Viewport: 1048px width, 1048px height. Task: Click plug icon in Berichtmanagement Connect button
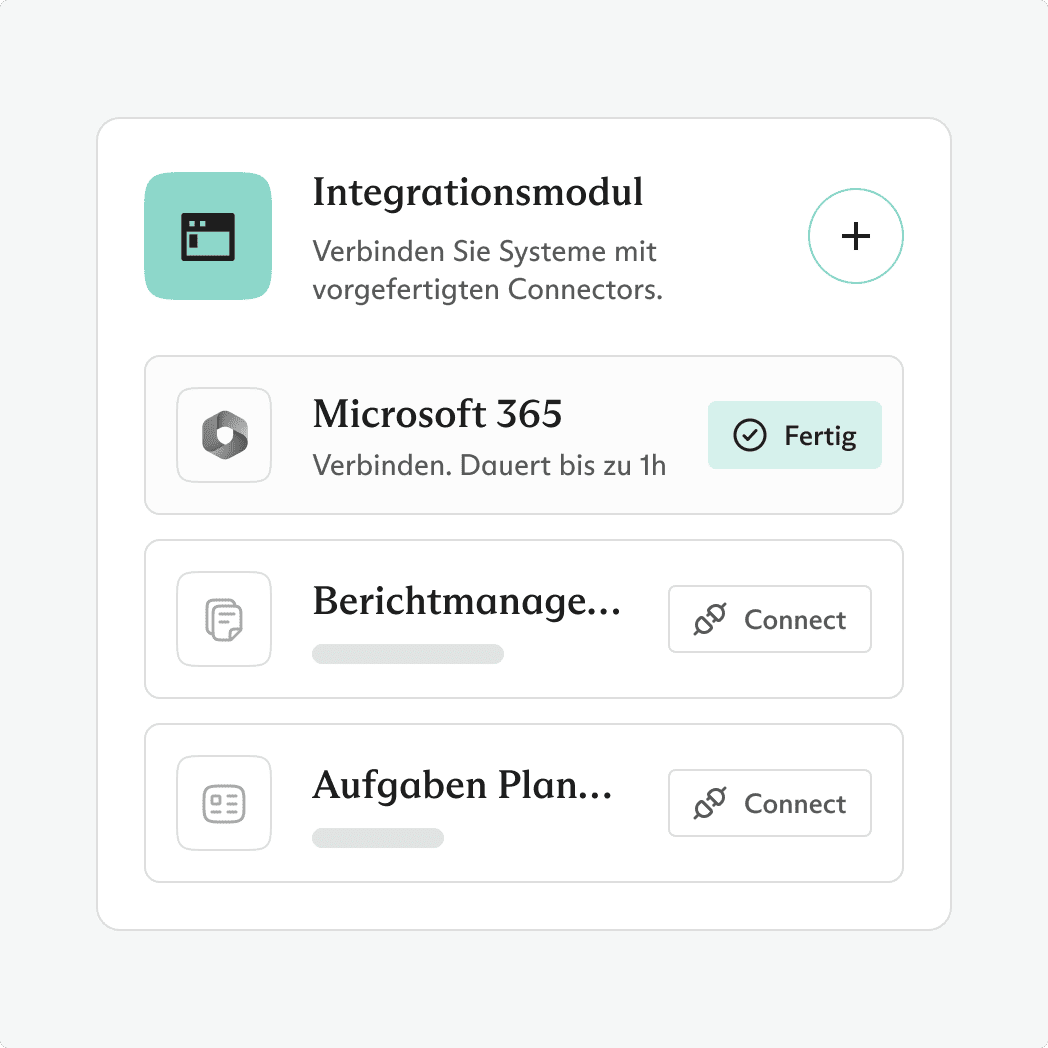pyautogui.click(x=710, y=620)
